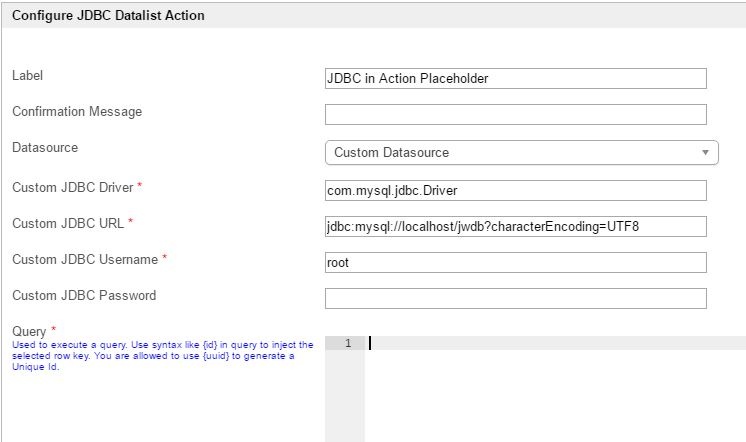Click the blue Query help description text
The image size is (746, 442).
click(162, 355)
